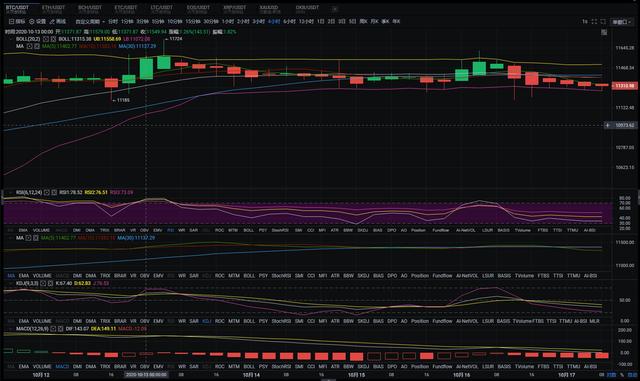Toggle StochRSI in strip under RSI pane
Viewport: 640px width, 381px height.
[x=280, y=230]
